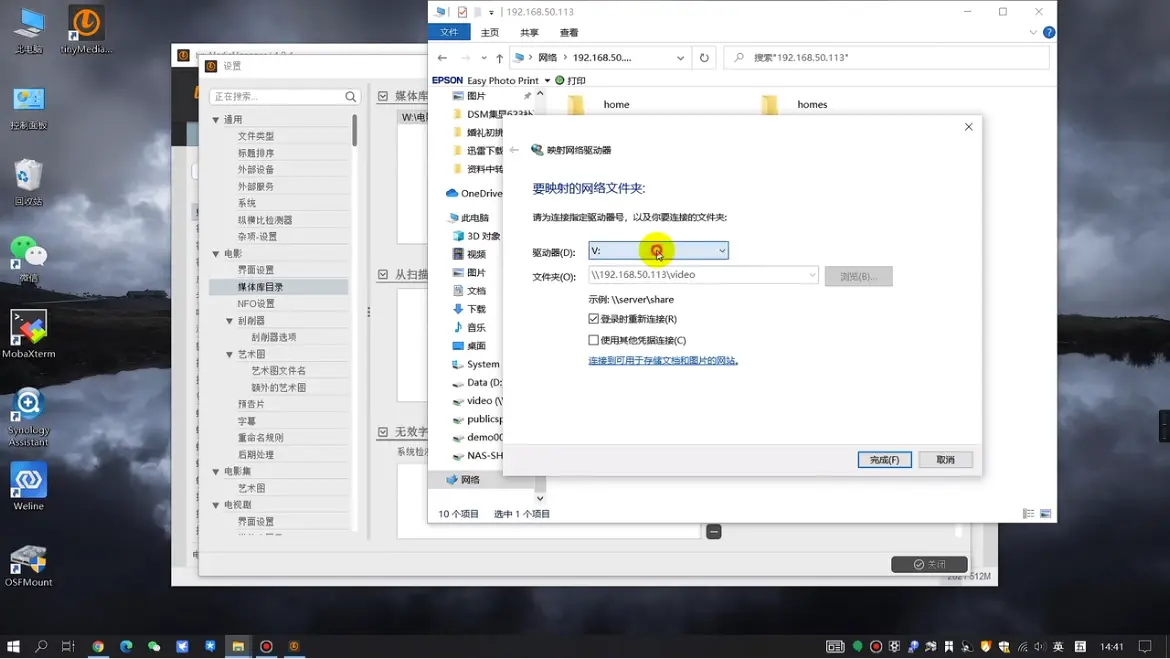Click the up-arrow navigation icon in Explorer
This screenshot has width=1170, height=659.
click(x=500, y=58)
